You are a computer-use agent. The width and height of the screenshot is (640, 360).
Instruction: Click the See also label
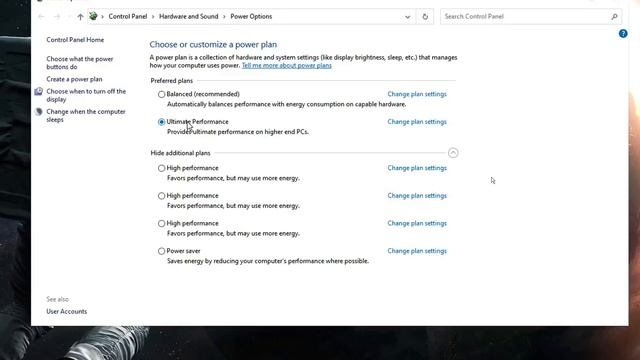pos(58,299)
